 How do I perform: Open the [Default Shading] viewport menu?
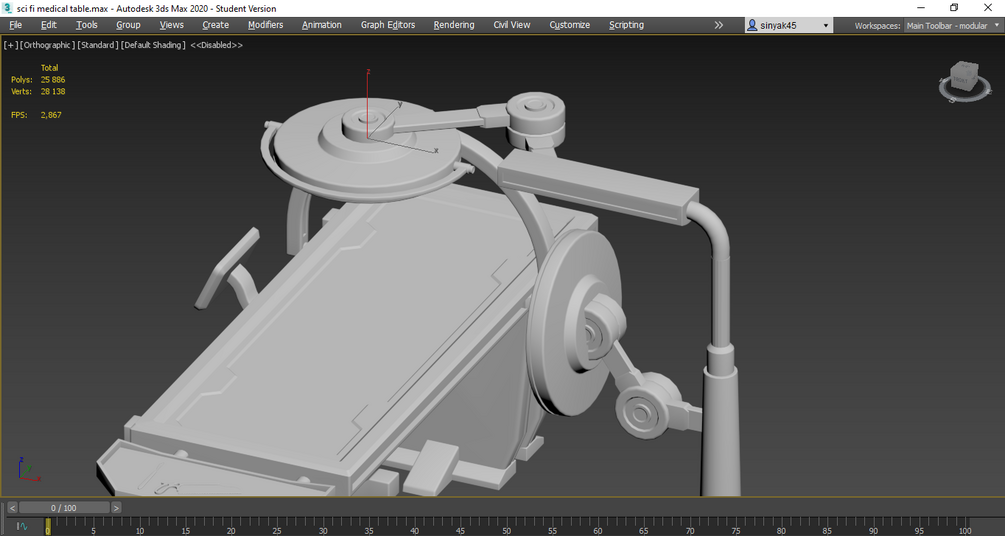point(153,45)
